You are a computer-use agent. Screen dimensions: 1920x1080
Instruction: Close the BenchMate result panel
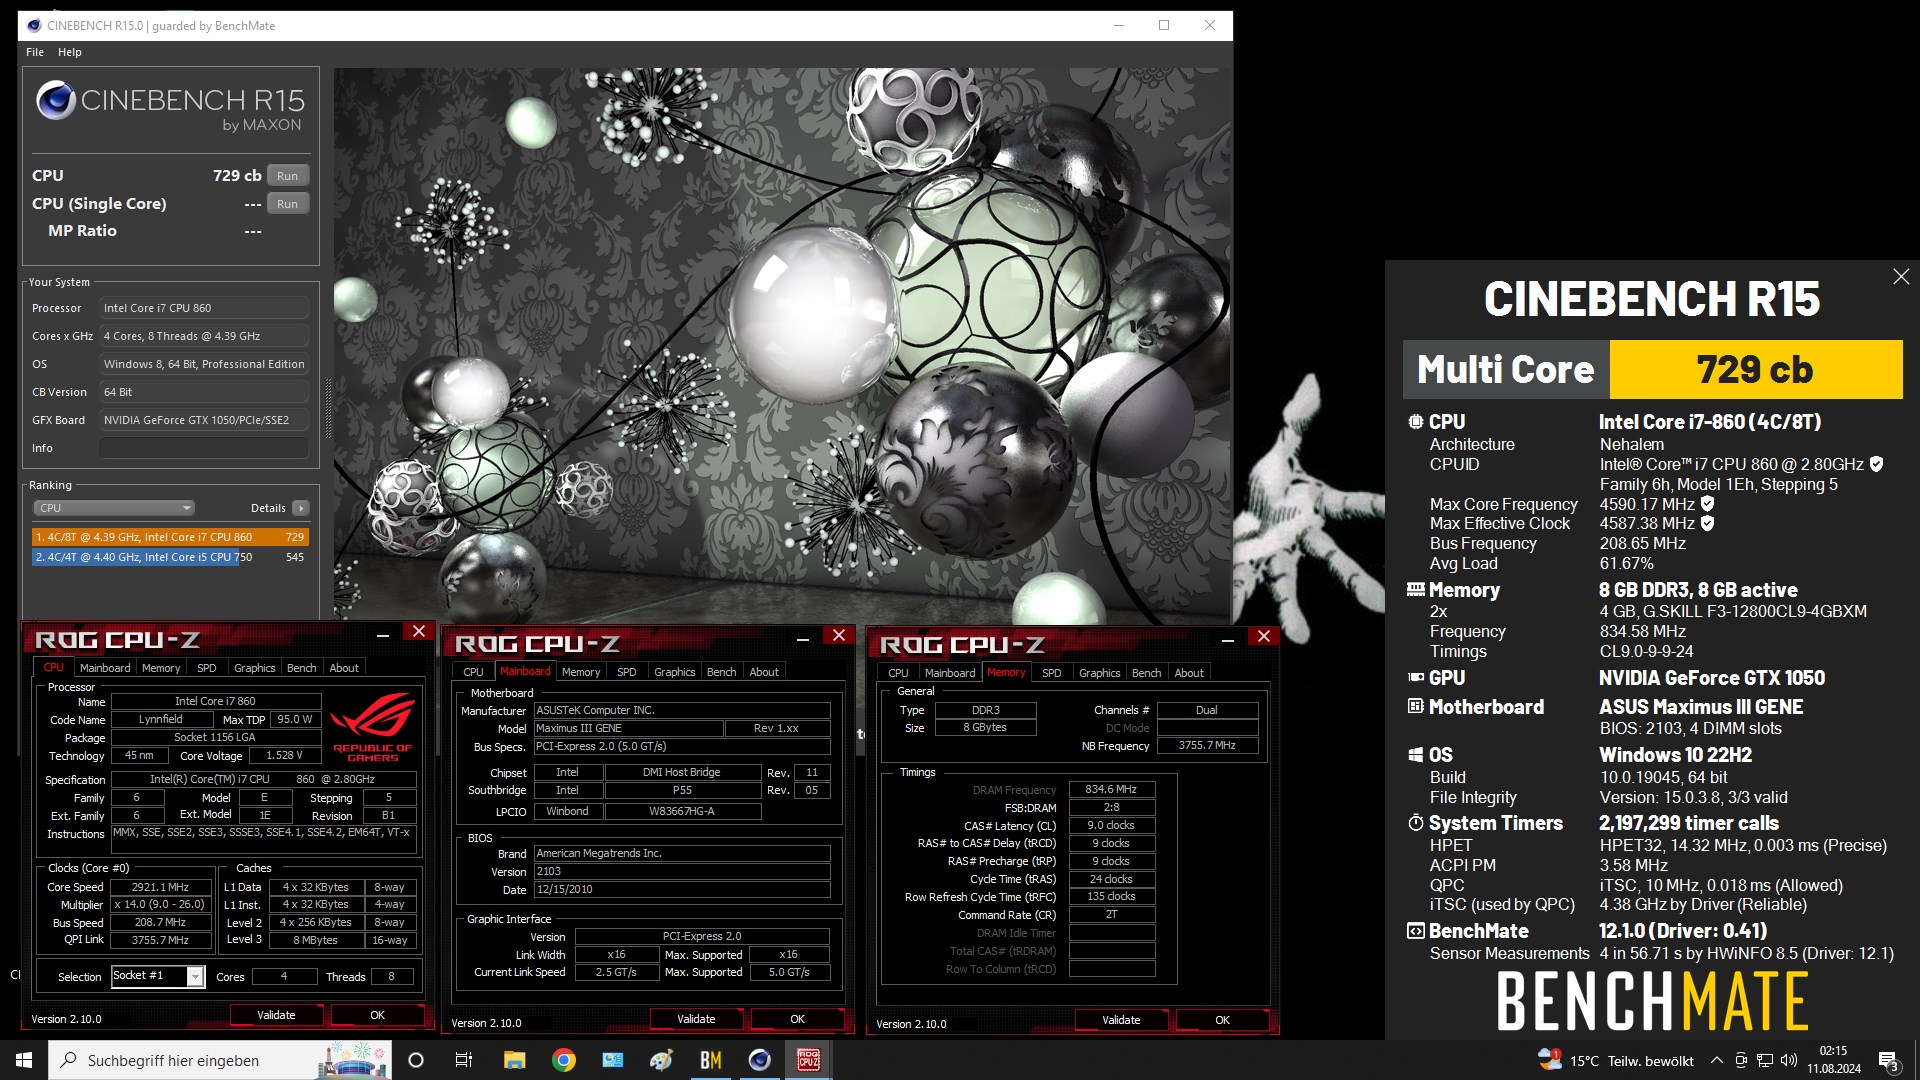[1901, 277]
